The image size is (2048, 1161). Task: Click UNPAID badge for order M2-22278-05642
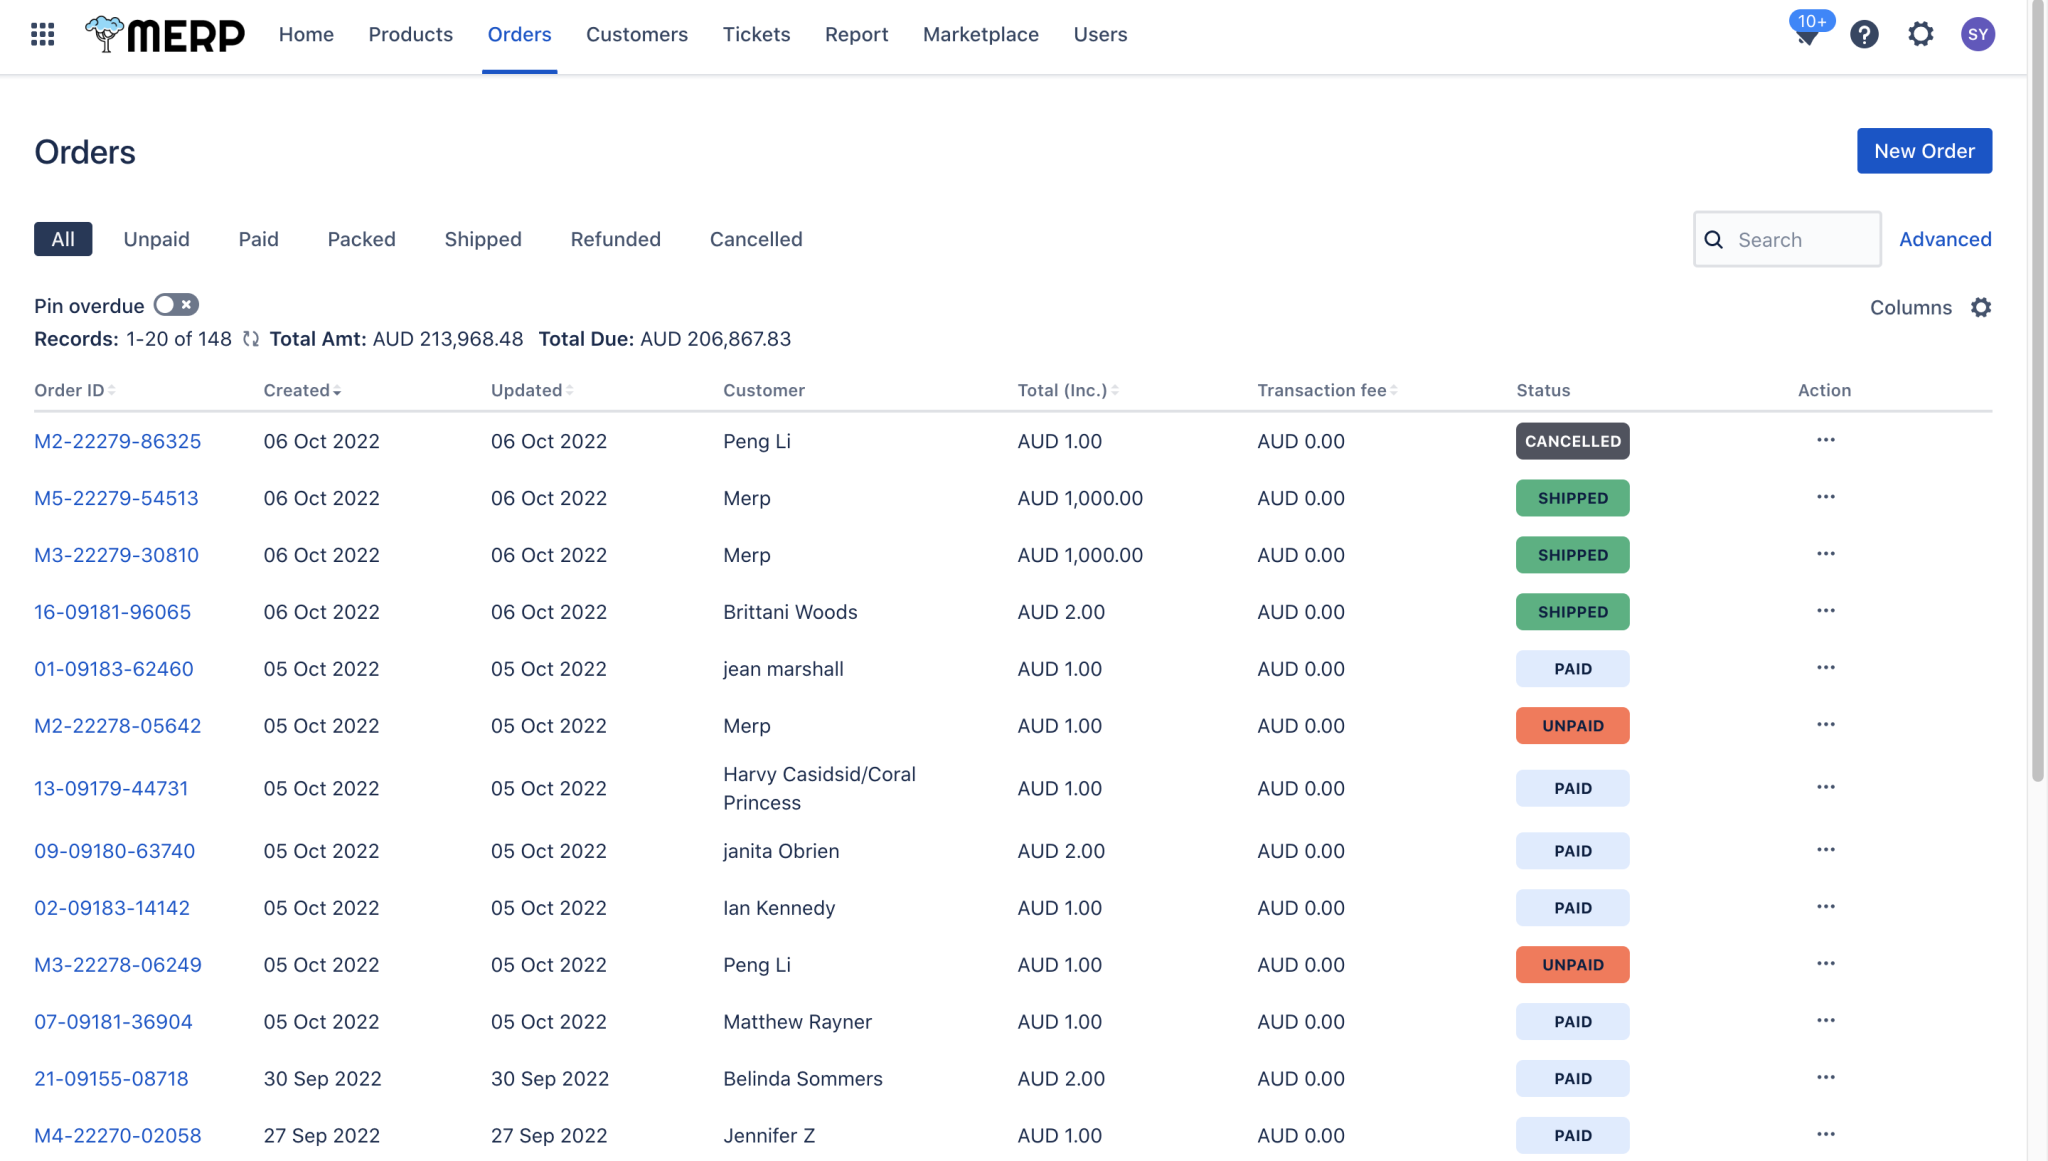pyautogui.click(x=1572, y=726)
